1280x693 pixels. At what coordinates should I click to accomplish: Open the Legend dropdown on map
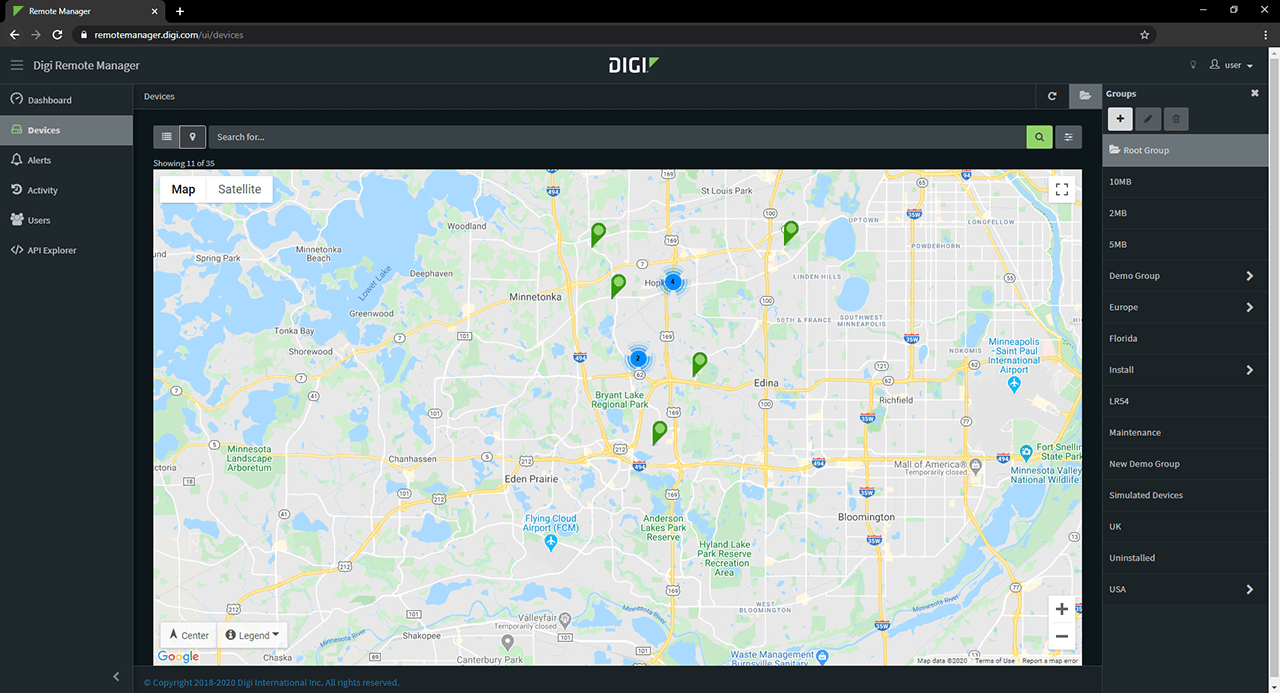pyautogui.click(x=253, y=635)
